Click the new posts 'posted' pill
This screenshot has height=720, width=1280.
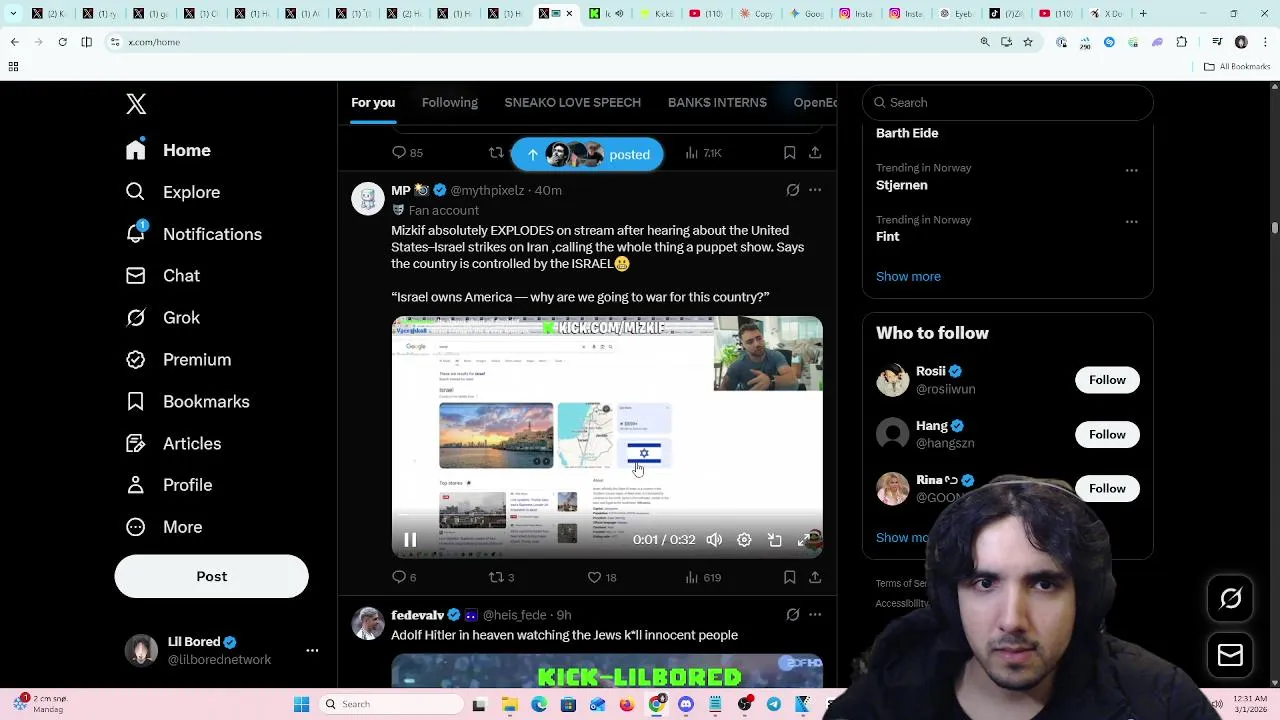[x=587, y=154]
